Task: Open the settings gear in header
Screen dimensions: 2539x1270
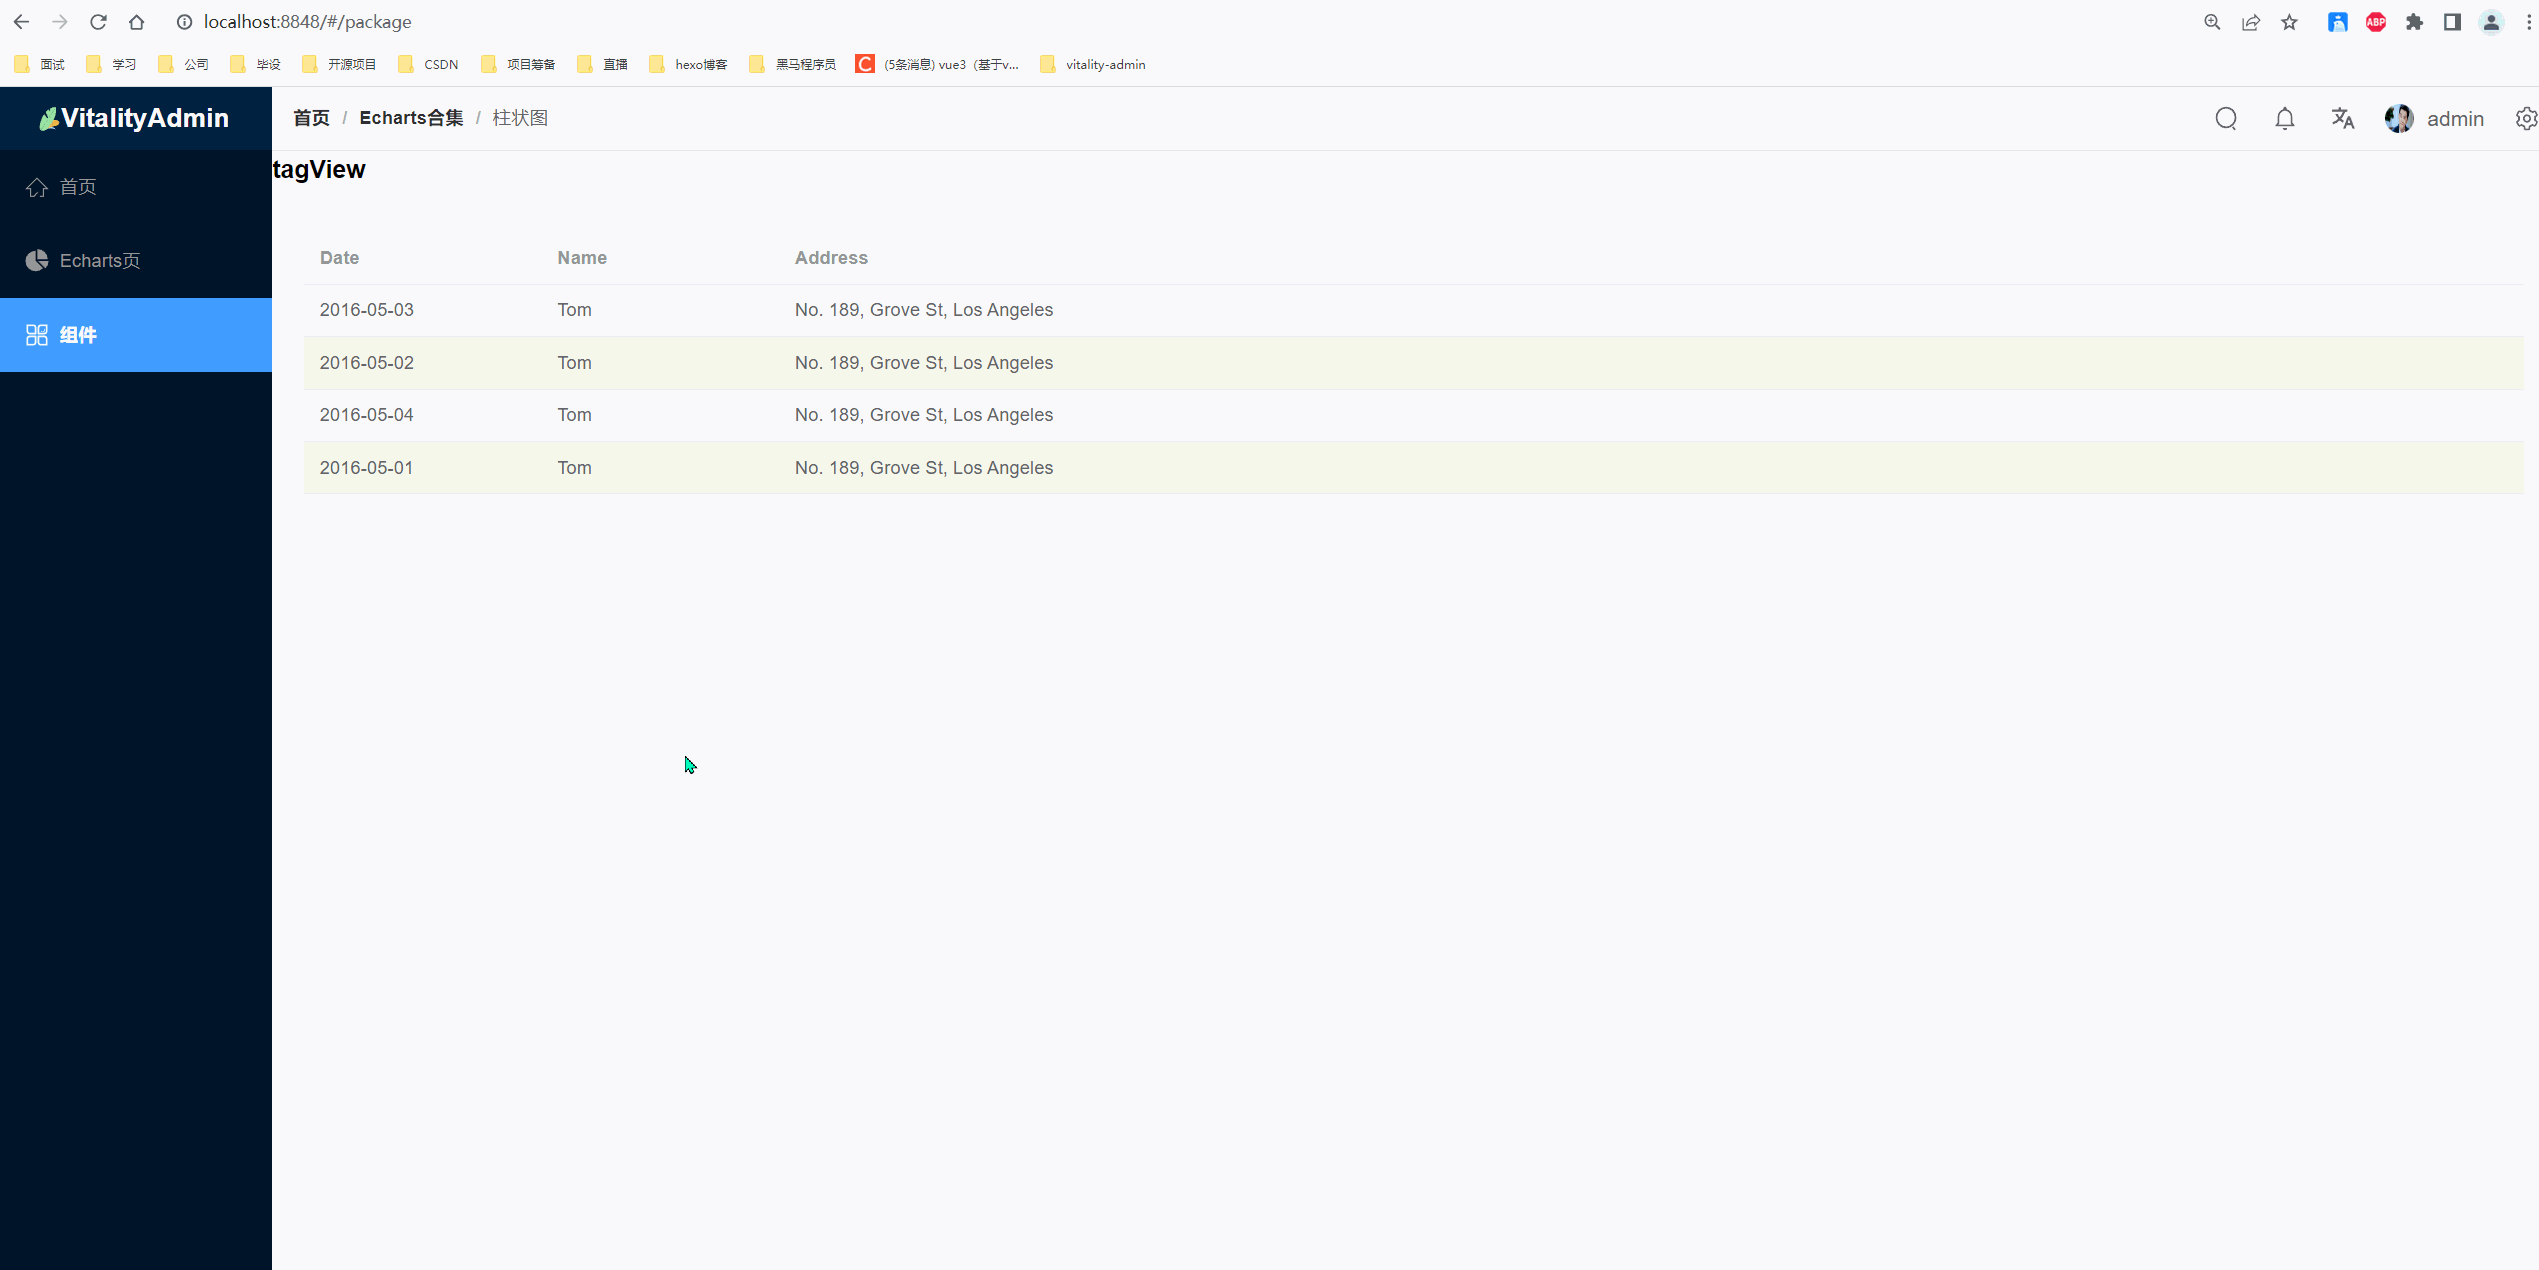Action: [2525, 119]
